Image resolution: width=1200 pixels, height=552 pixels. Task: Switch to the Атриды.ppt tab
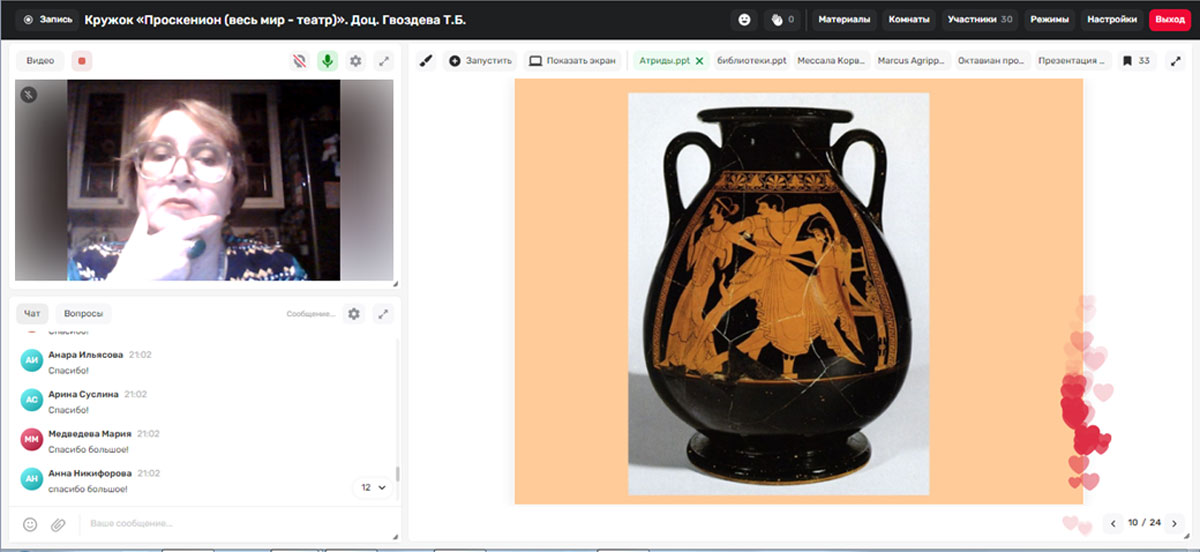coord(664,61)
